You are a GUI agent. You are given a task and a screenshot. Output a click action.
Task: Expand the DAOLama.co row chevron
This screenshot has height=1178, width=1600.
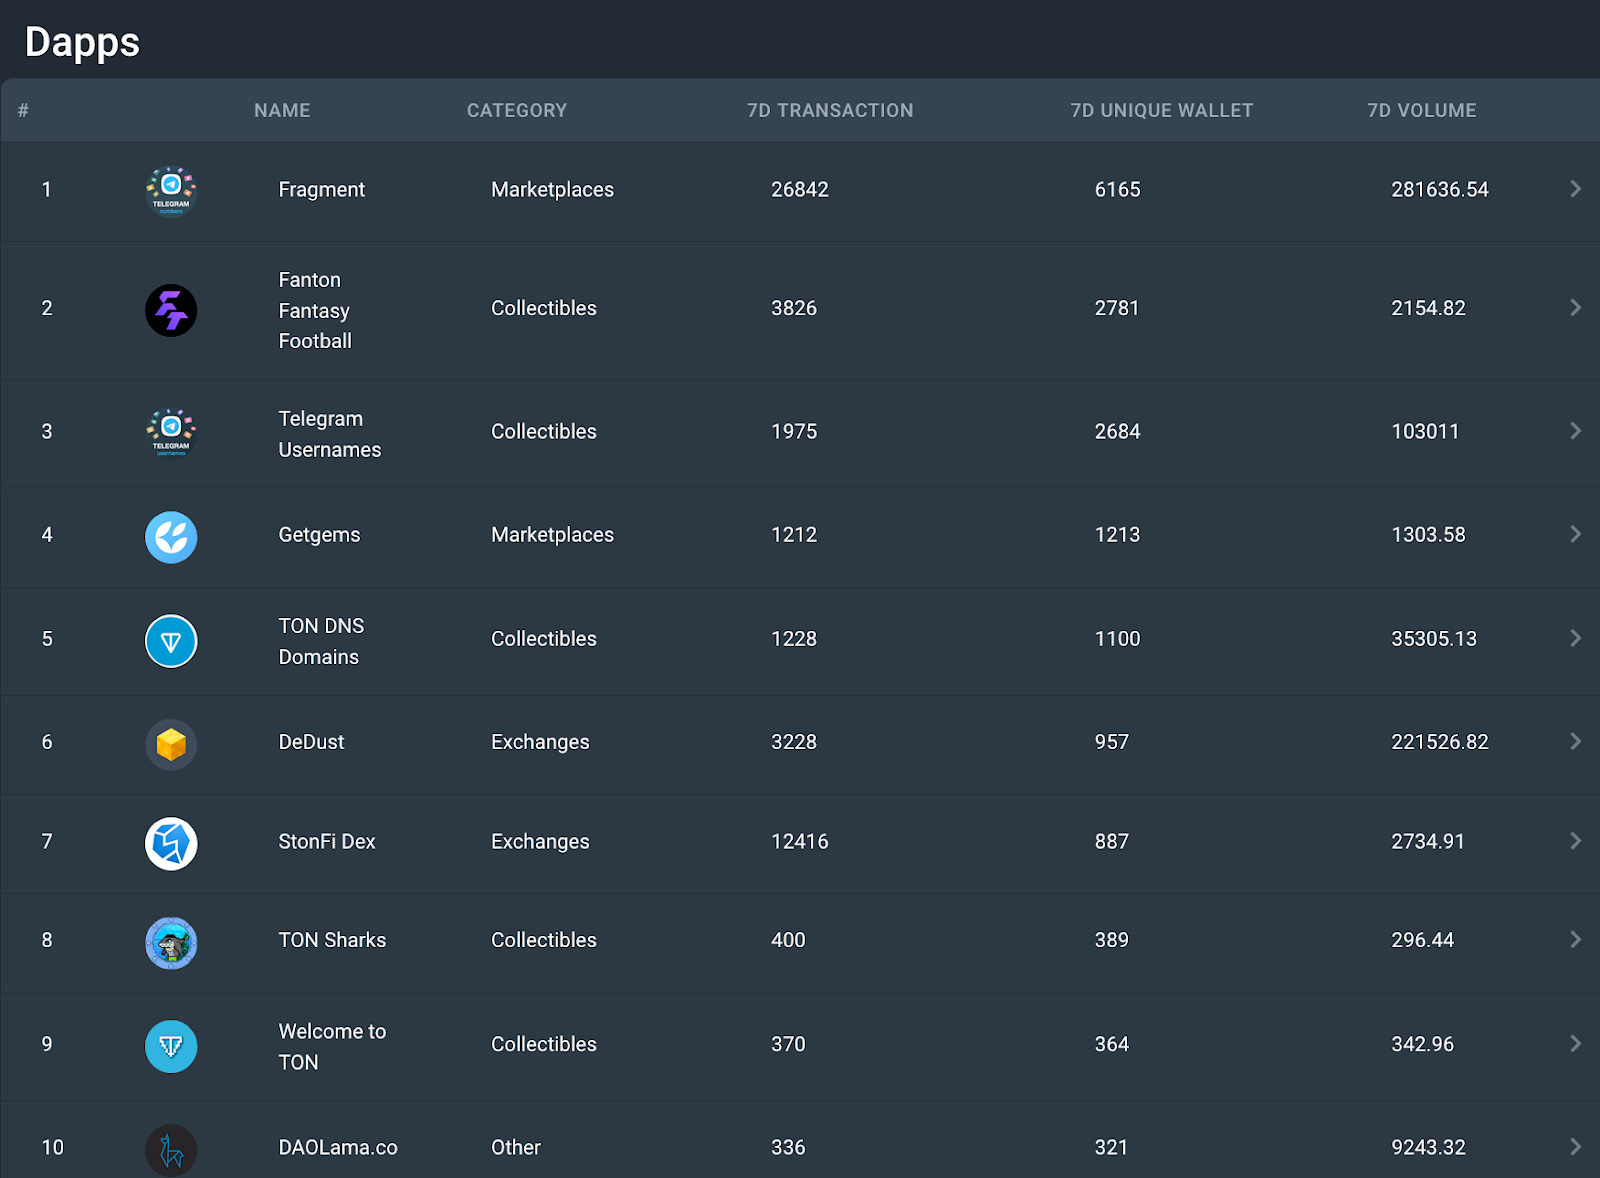coord(1575,1147)
